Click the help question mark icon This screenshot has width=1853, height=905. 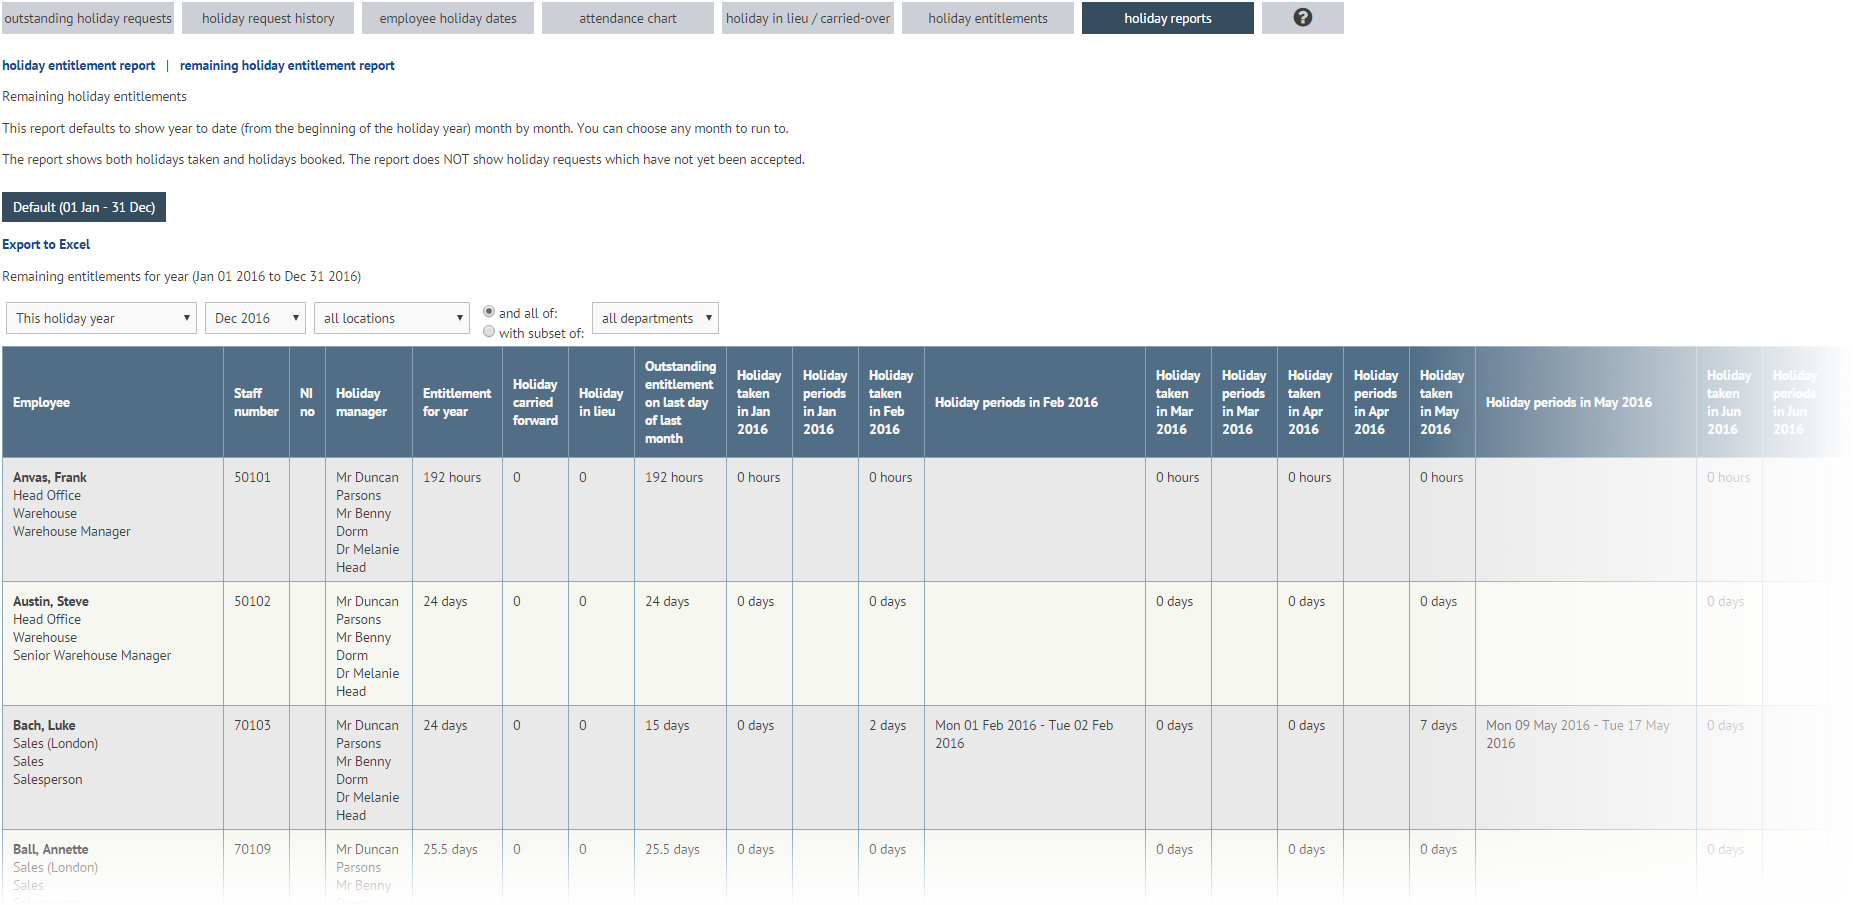[x=1302, y=18]
